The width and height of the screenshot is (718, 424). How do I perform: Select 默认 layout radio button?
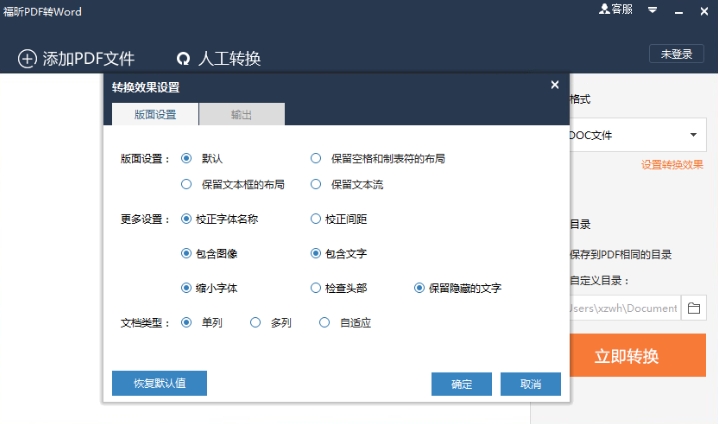186,158
